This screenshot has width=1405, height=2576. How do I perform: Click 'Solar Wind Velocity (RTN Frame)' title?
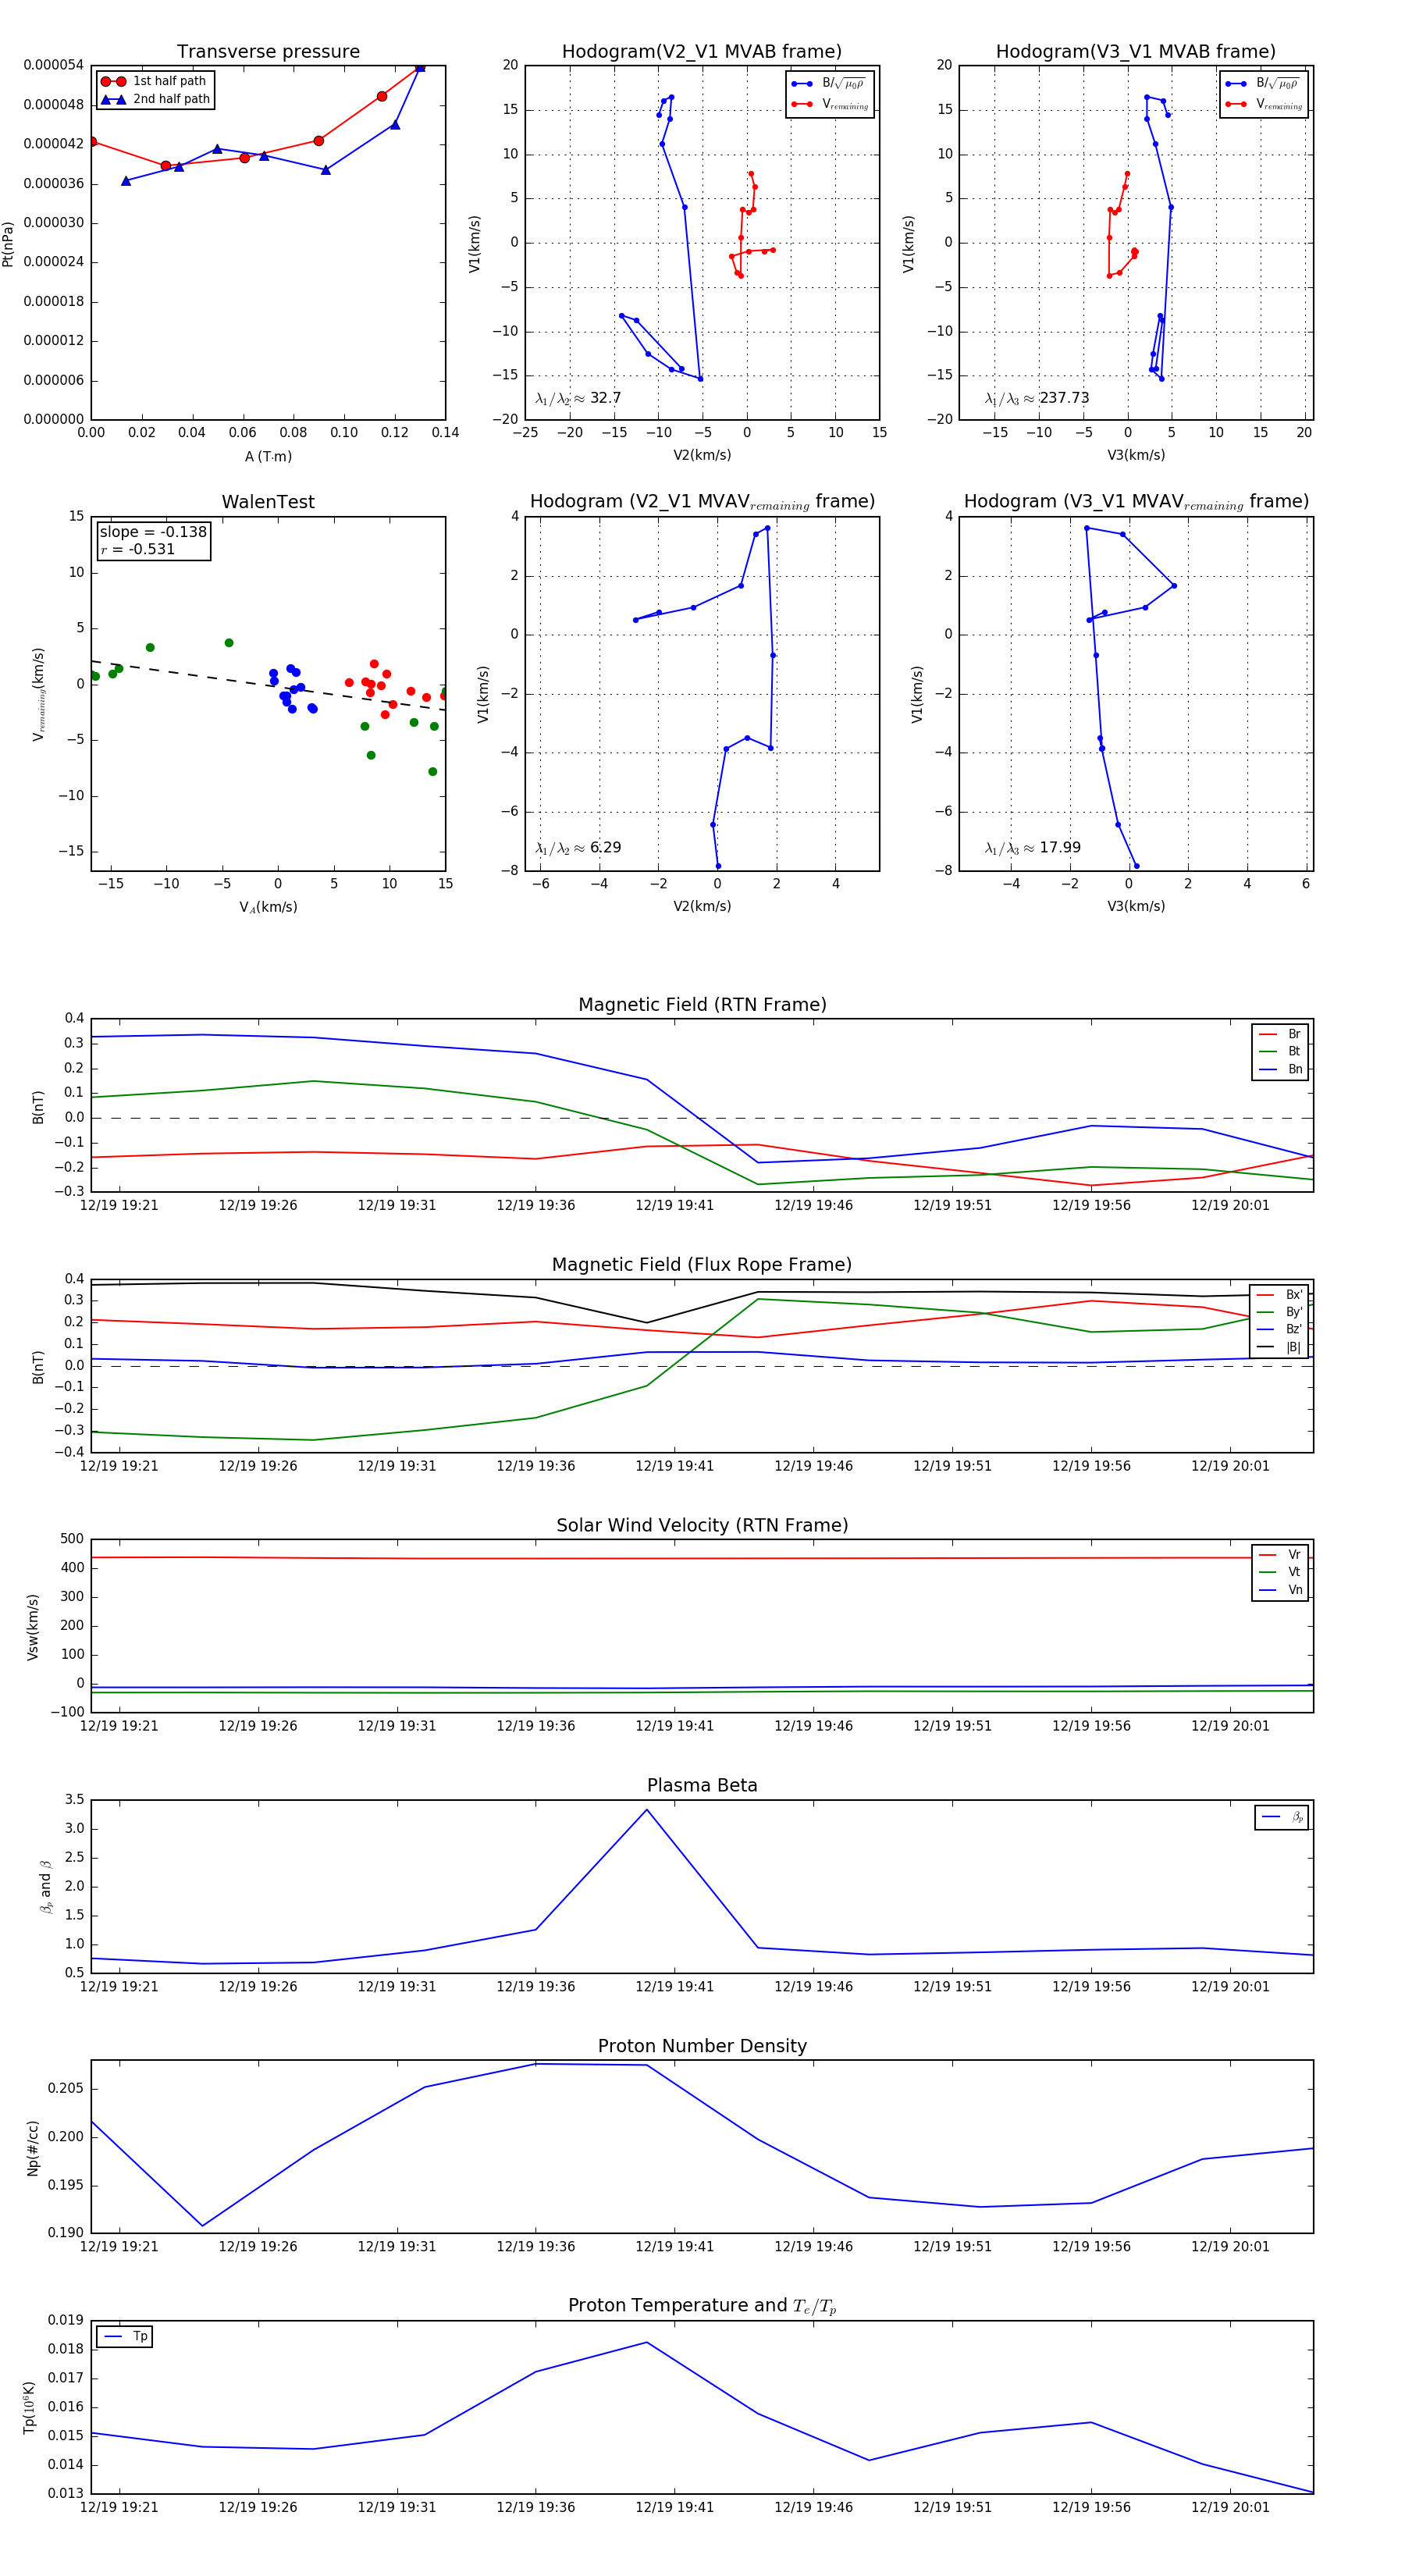click(702, 1526)
